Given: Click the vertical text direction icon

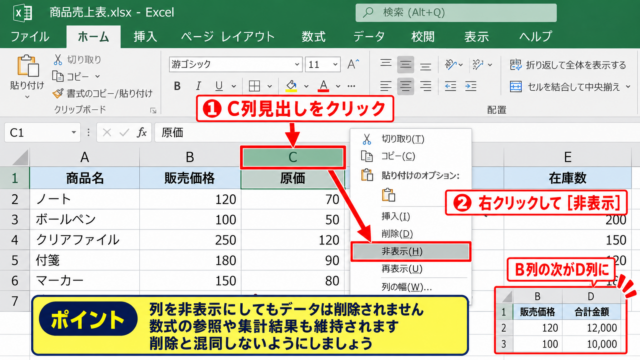Looking at the screenshot, I should (x=478, y=64).
